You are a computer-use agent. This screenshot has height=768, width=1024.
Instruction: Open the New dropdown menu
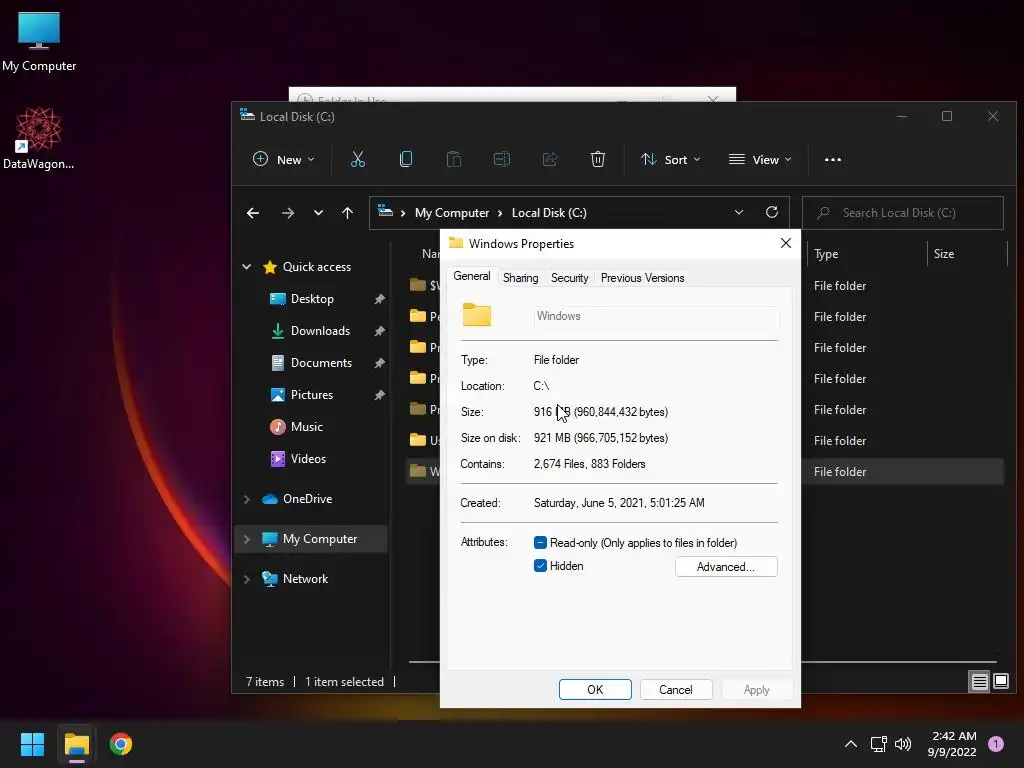[283, 159]
